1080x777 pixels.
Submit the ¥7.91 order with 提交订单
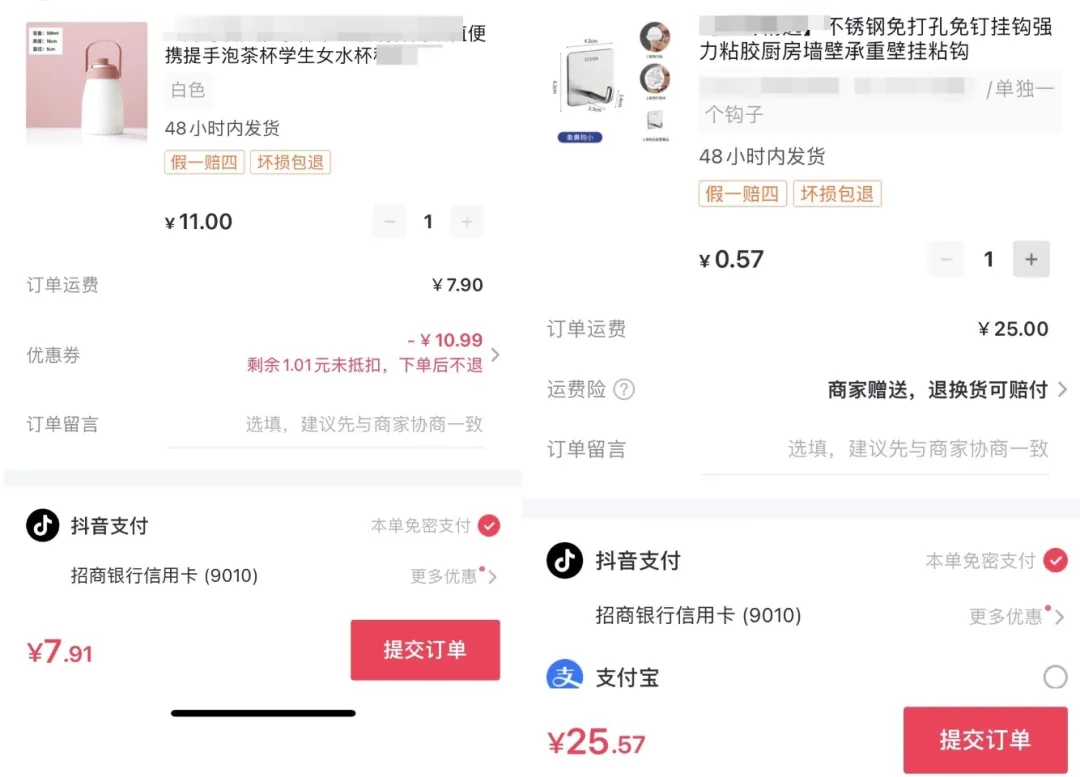425,650
